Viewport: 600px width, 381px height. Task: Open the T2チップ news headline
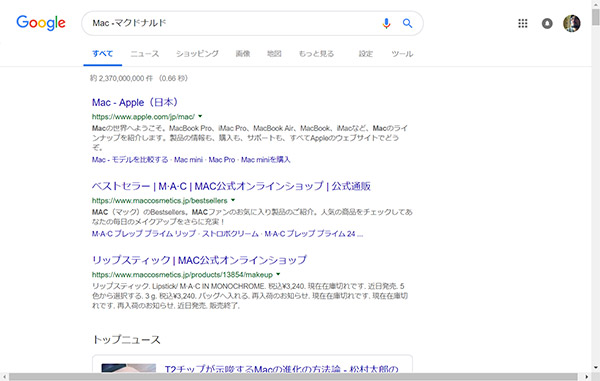coord(282,369)
